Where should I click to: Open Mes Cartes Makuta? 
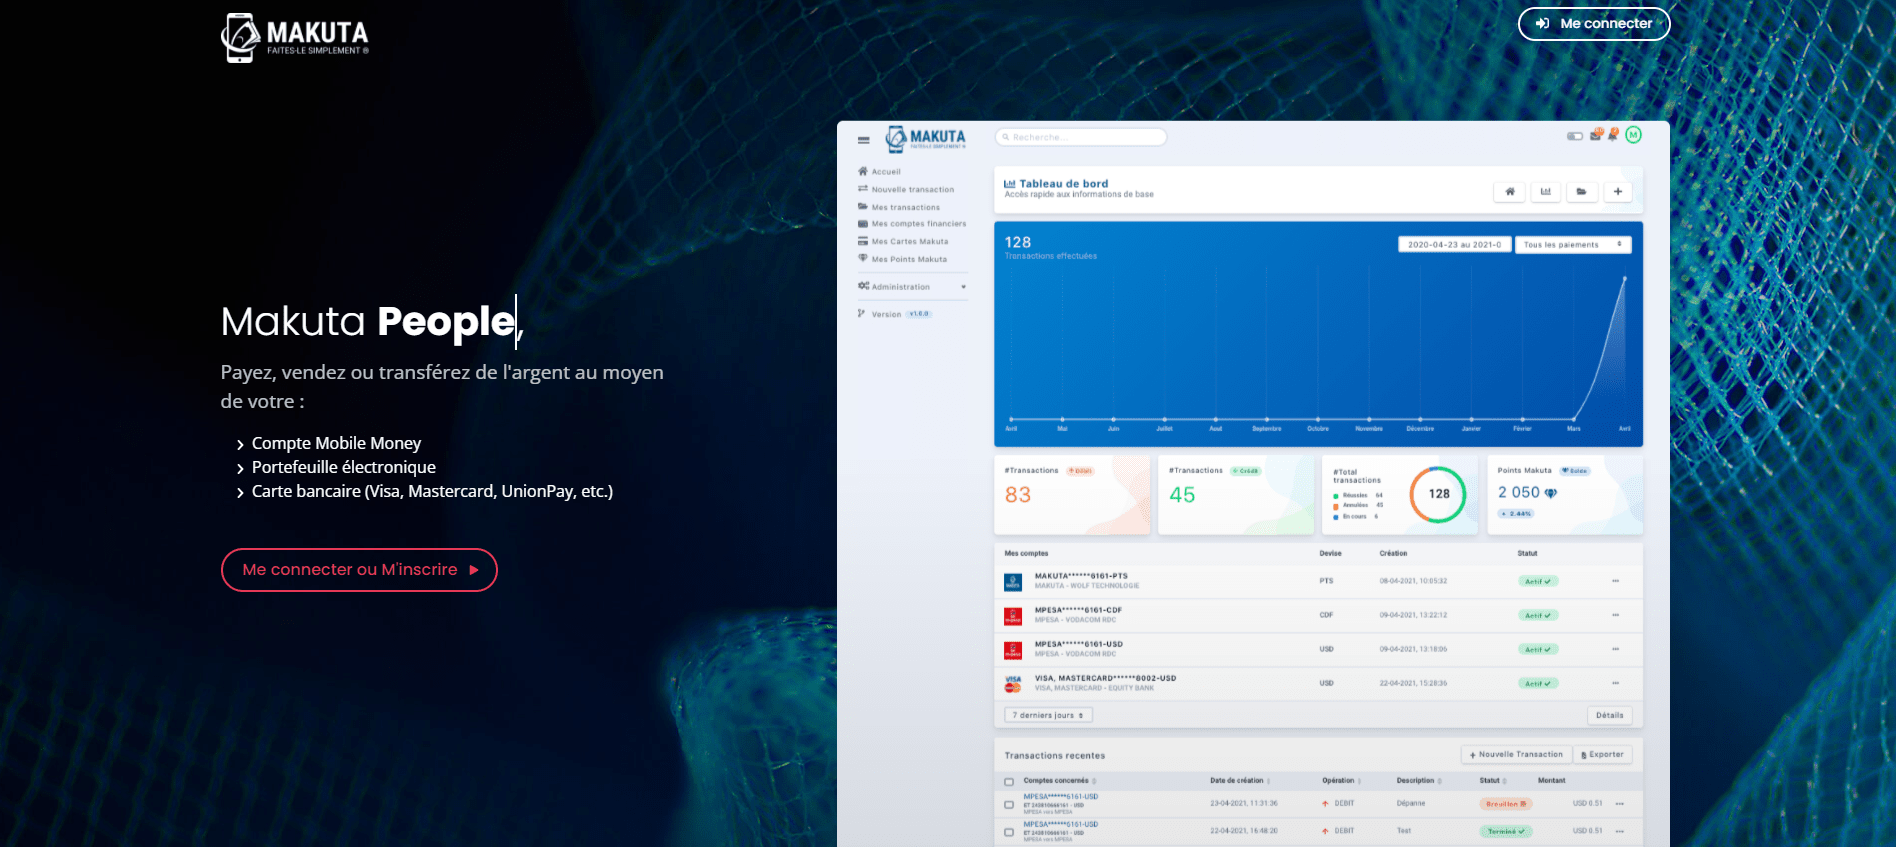(x=903, y=242)
